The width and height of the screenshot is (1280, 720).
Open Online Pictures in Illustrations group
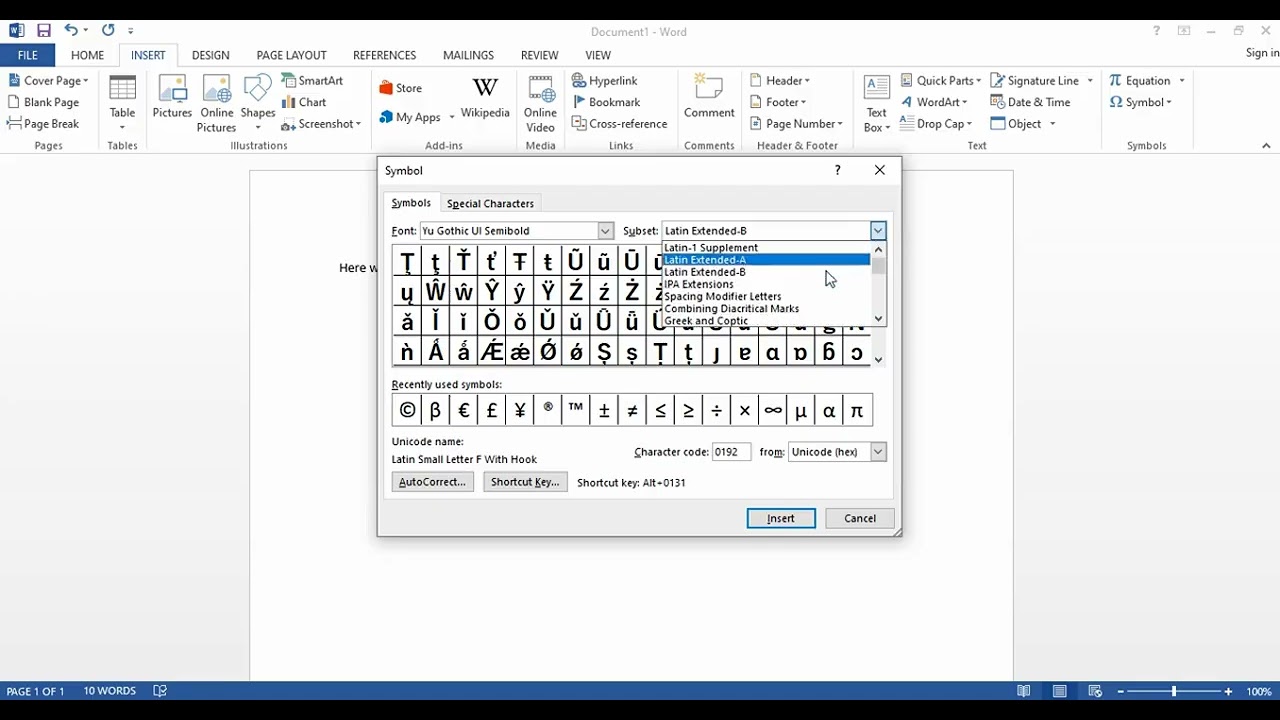click(216, 102)
